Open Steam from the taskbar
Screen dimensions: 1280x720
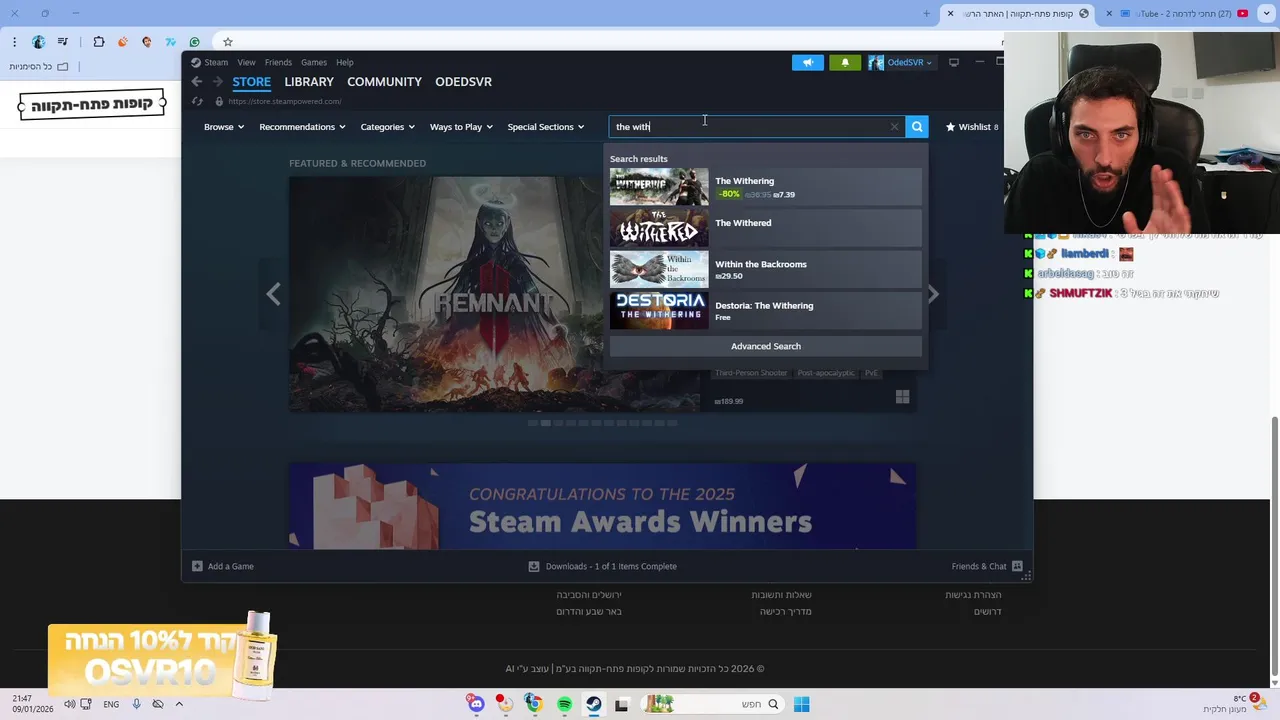click(593, 704)
